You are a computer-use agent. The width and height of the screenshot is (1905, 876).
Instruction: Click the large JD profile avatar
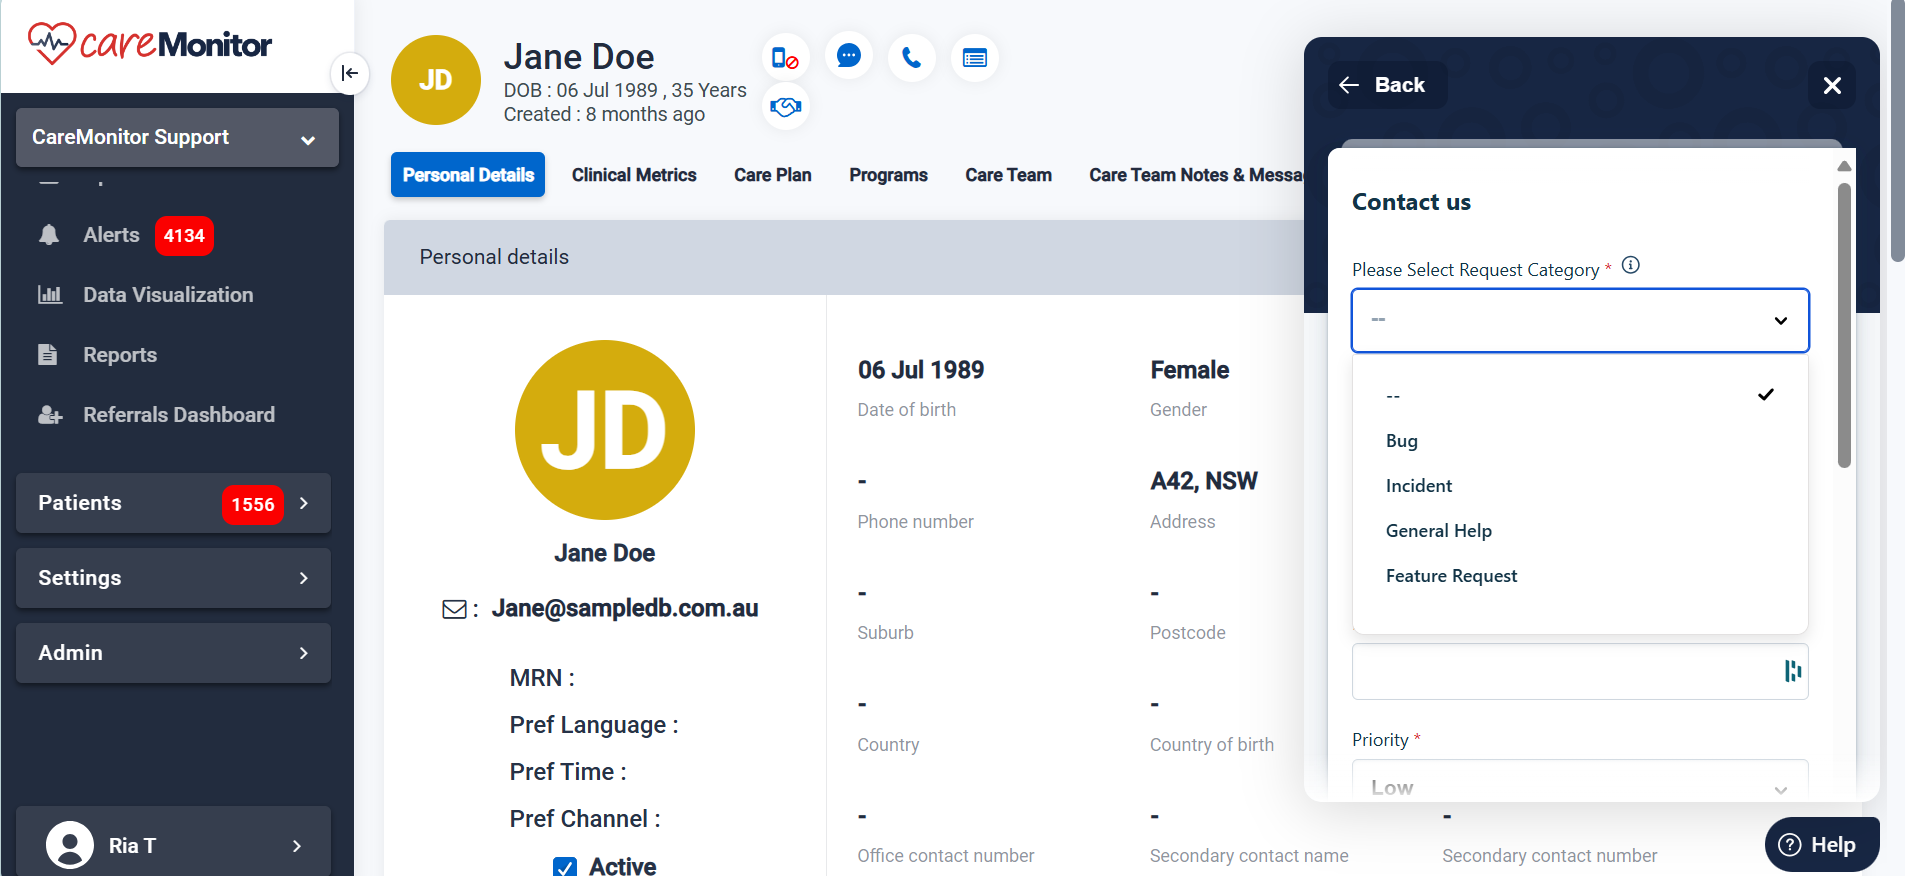pyautogui.click(x=605, y=430)
